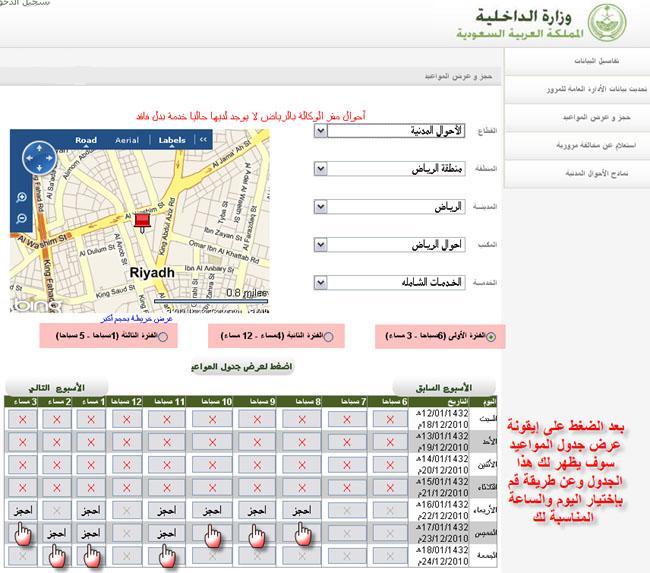The width and height of the screenshot is (650, 573).
Task: Click greyed X in Thursday's 6 AM slot
Action: [x=390, y=534]
